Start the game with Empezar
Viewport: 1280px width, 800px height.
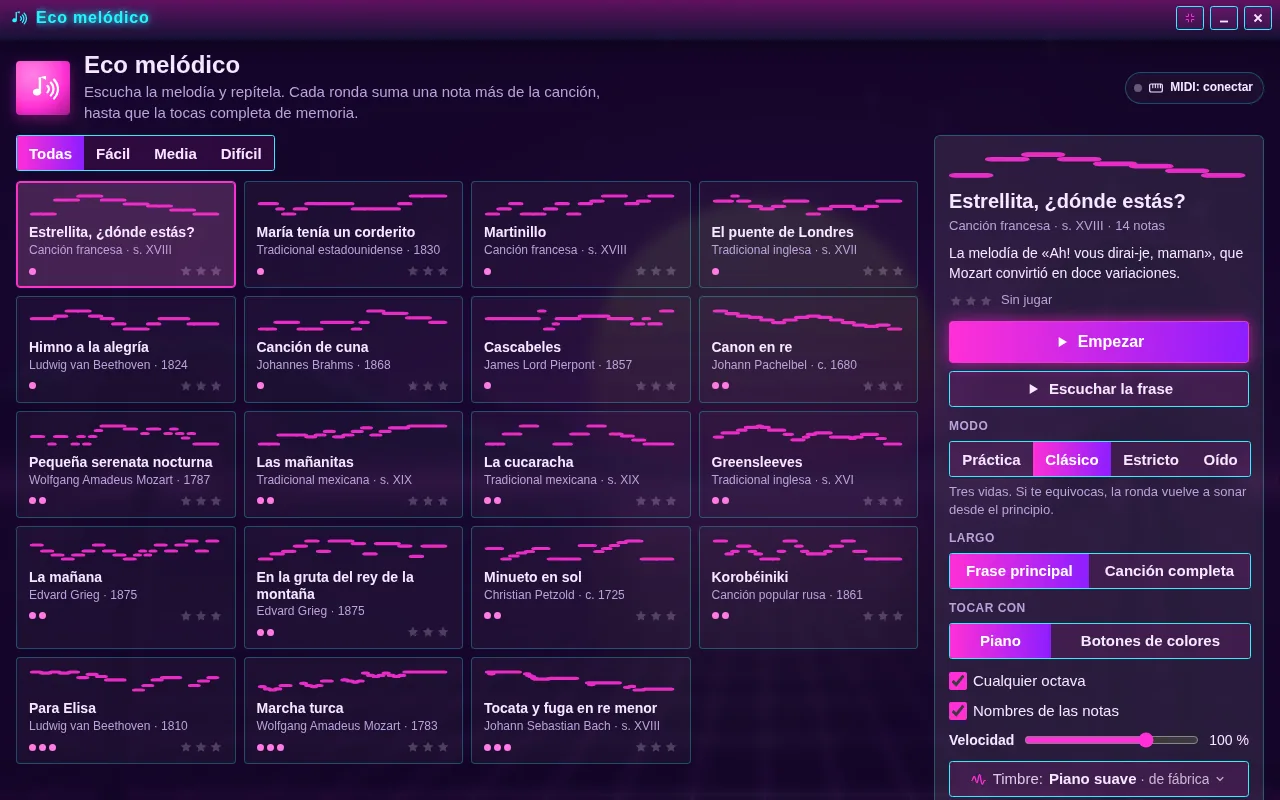(1099, 342)
